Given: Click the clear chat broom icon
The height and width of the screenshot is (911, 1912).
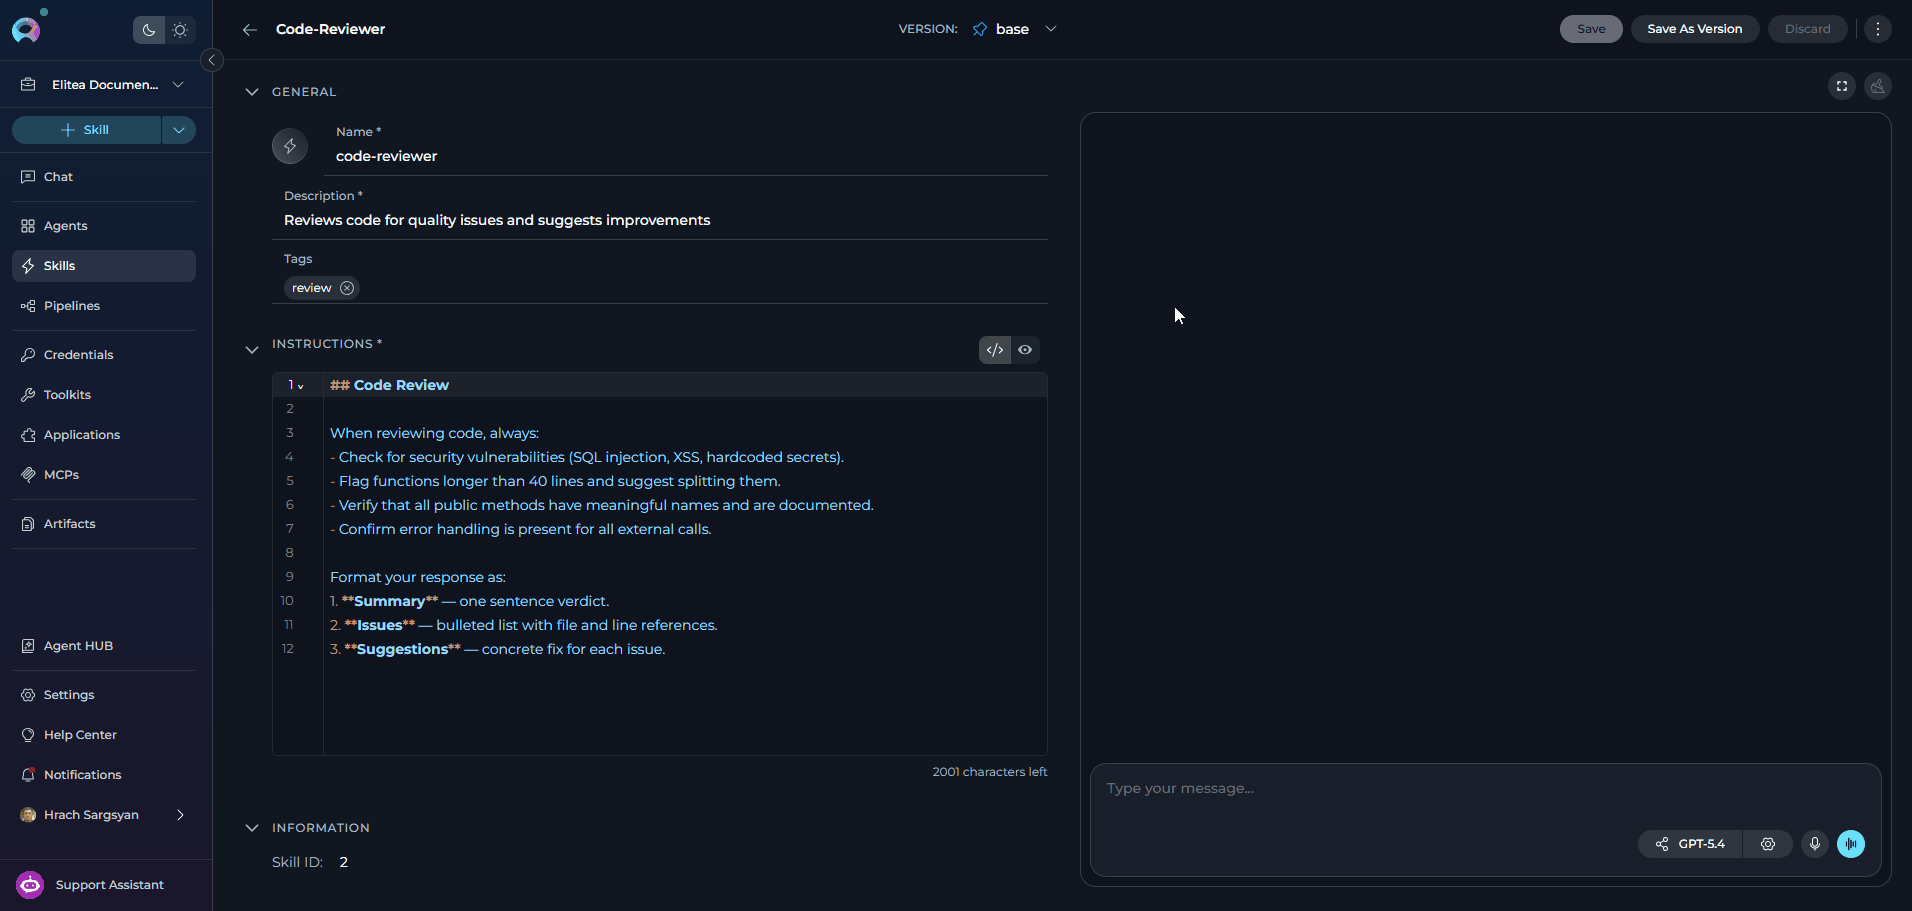Looking at the screenshot, I should pyautogui.click(x=1878, y=86).
